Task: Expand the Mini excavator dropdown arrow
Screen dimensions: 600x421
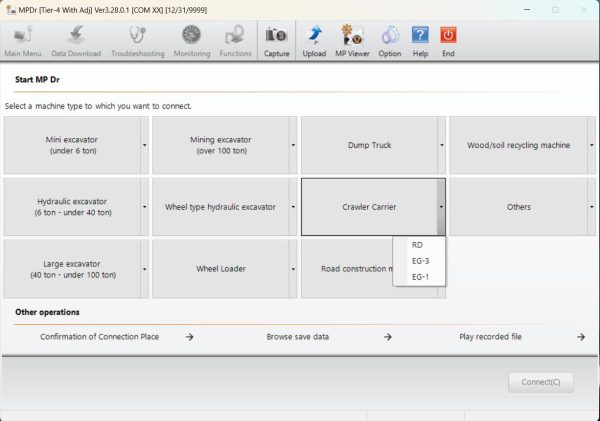Action: [x=144, y=145]
